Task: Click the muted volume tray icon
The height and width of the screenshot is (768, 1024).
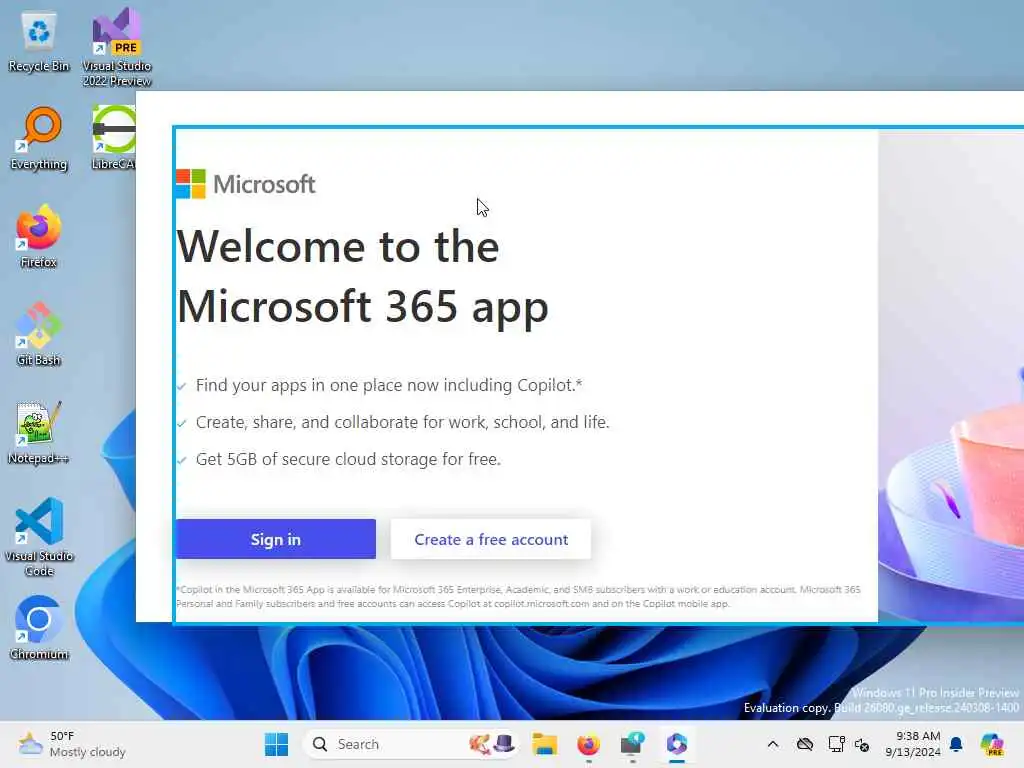Action: pyautogui.click(x=862, y=744)
